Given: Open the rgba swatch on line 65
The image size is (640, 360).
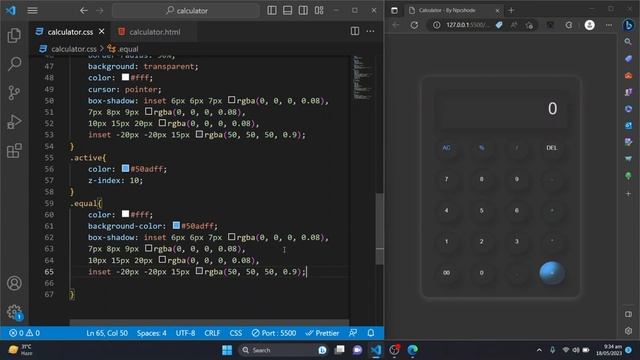Looking at the screenshot, I should [x=199, y=271].
